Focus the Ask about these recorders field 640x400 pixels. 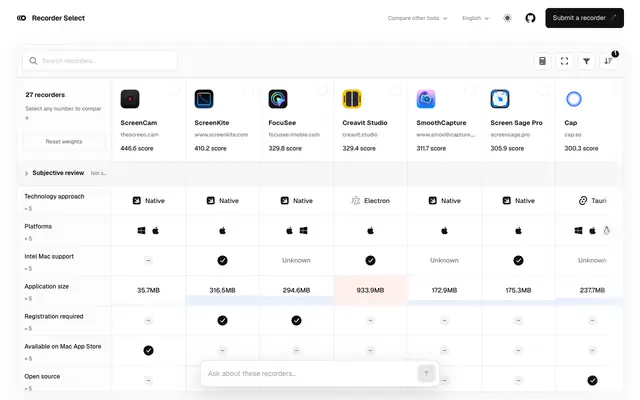(x=310, y=373)
